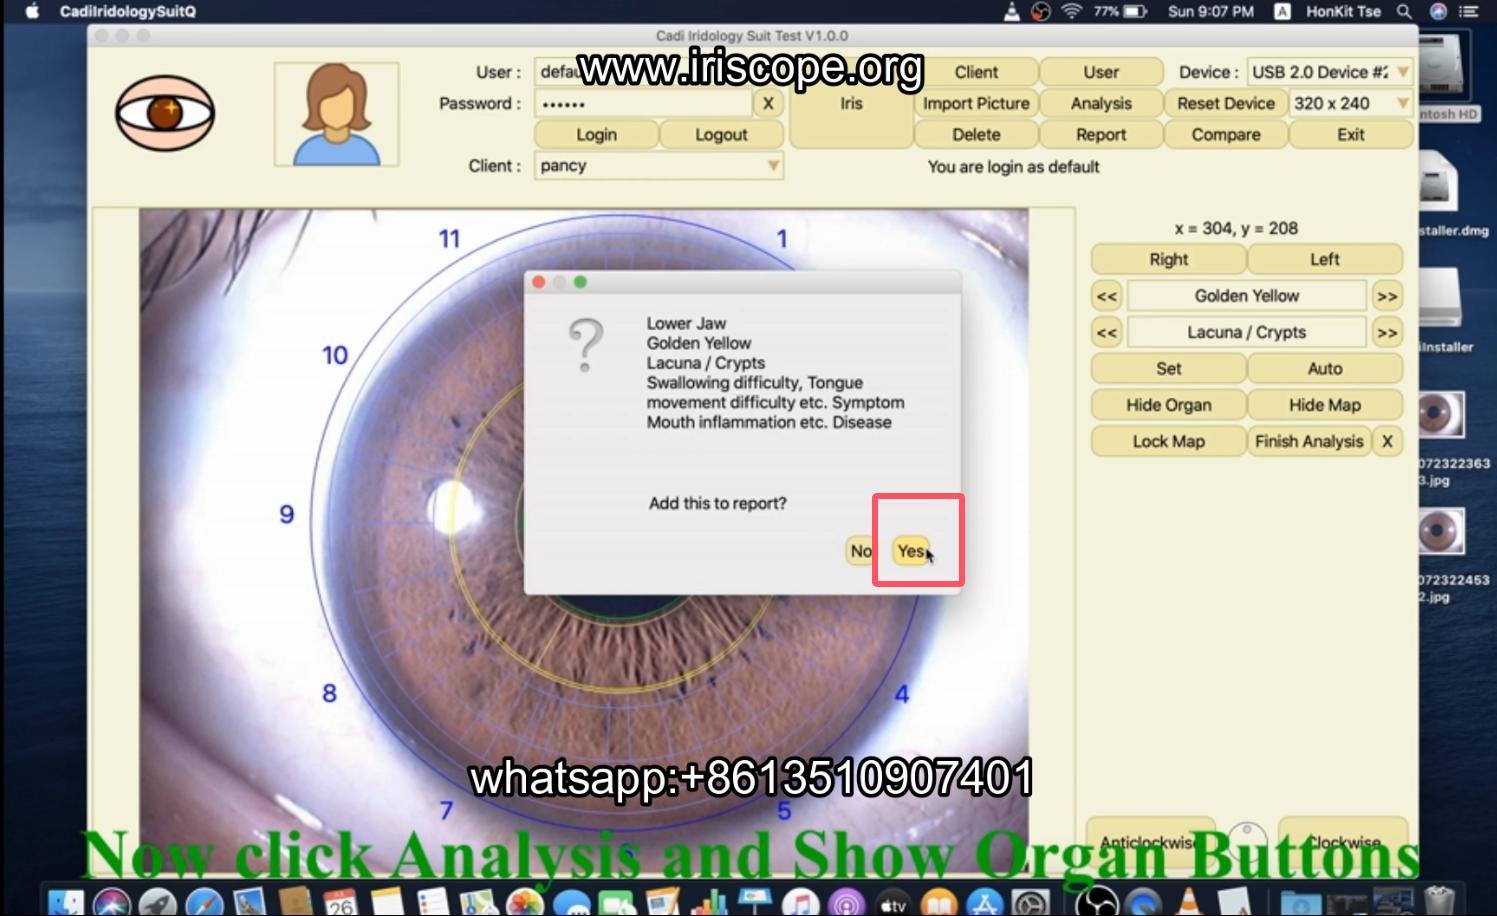Open App Store in the Dock

tap(985, 902)
